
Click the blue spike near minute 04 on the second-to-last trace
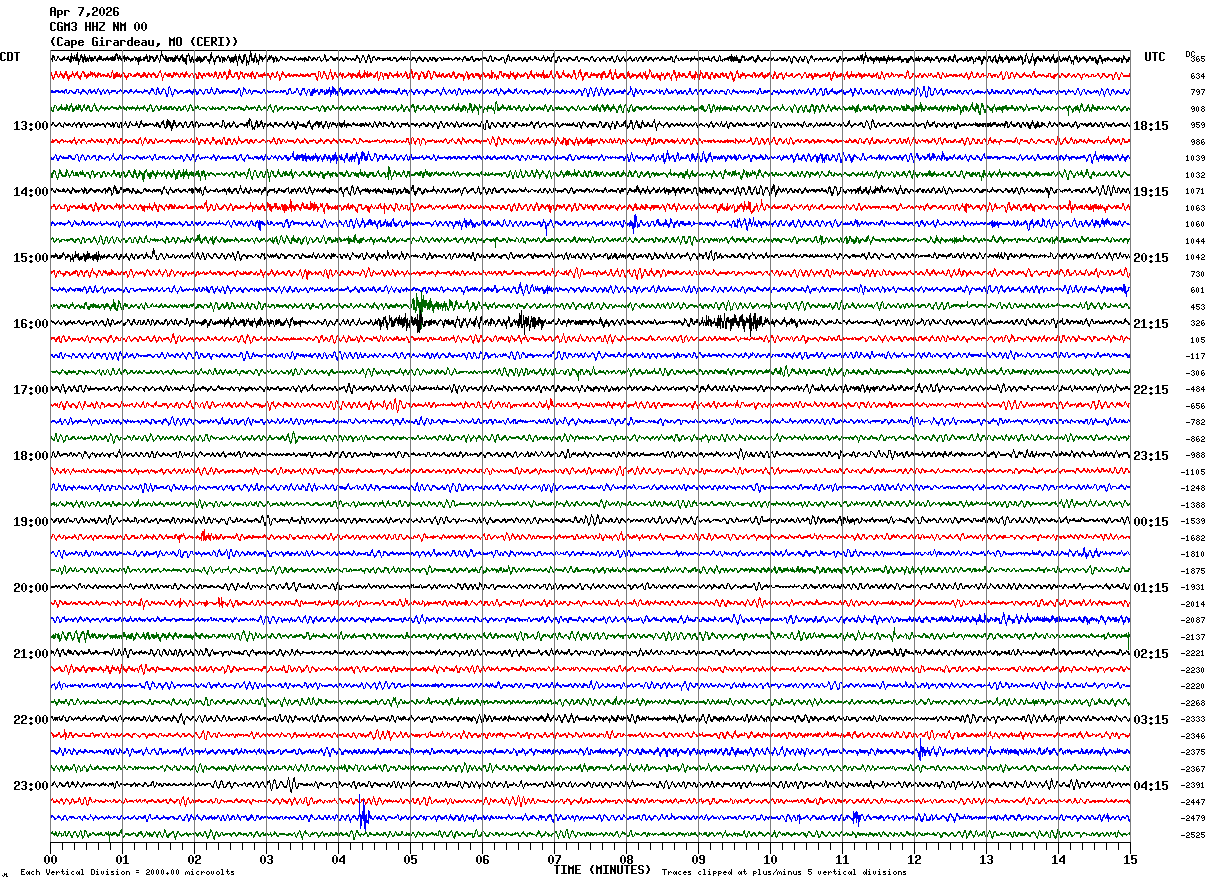[x=364, y=816]
